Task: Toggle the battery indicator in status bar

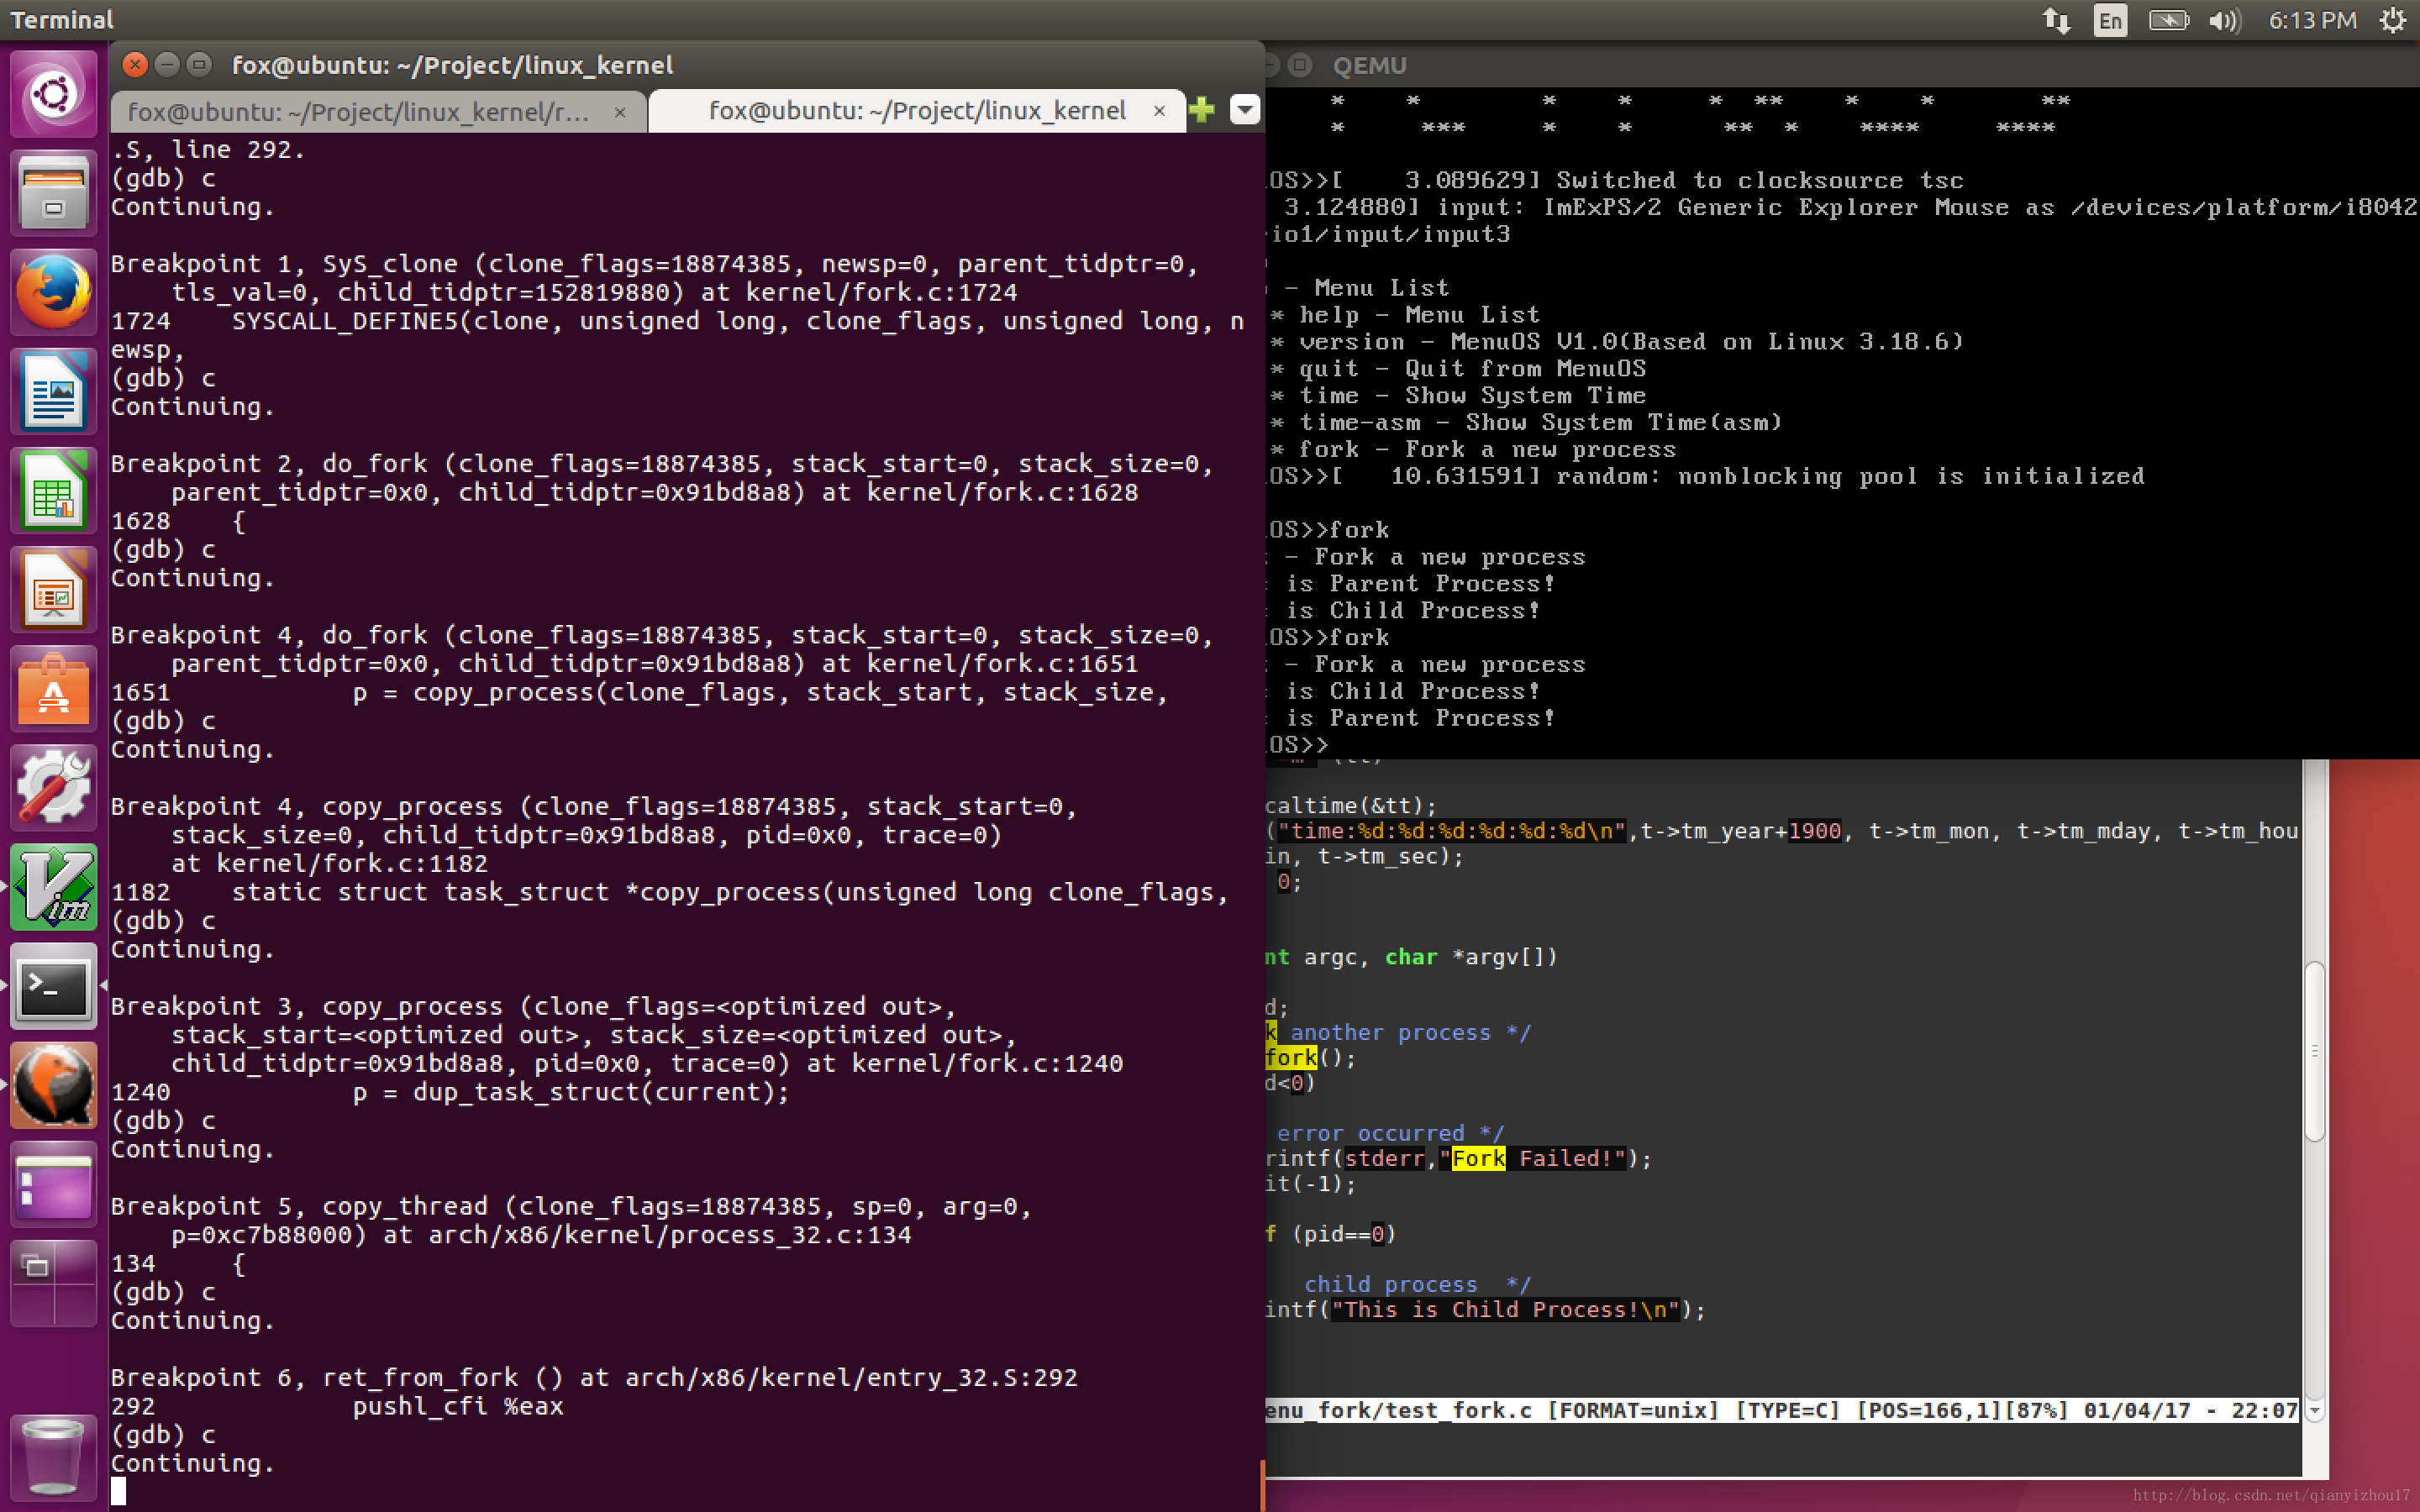Action: coord(2165,19)
